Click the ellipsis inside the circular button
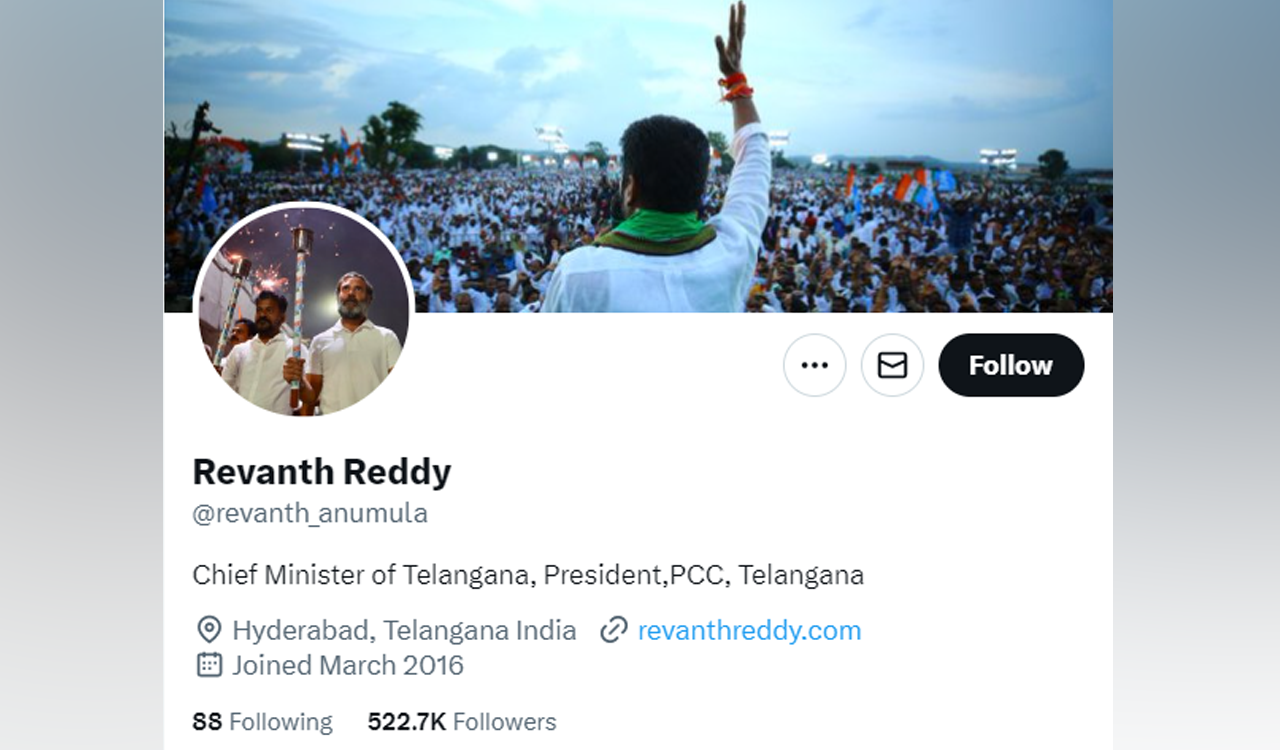 click(x=814, y=365)
